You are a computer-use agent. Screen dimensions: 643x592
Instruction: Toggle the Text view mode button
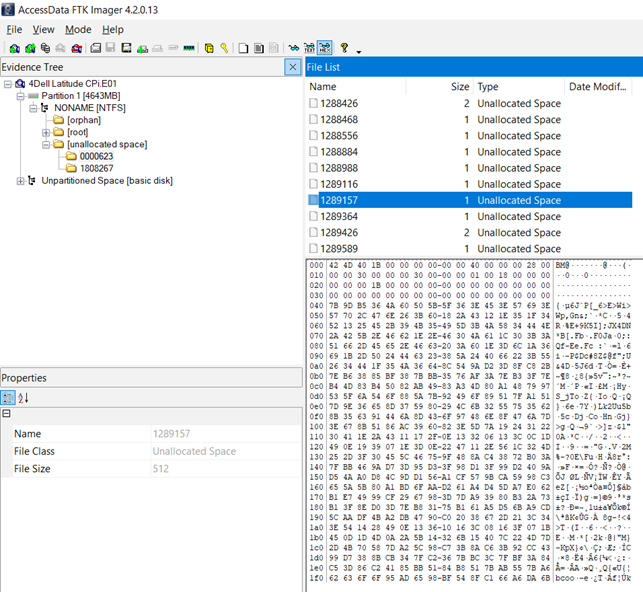(x=309, y=48)
